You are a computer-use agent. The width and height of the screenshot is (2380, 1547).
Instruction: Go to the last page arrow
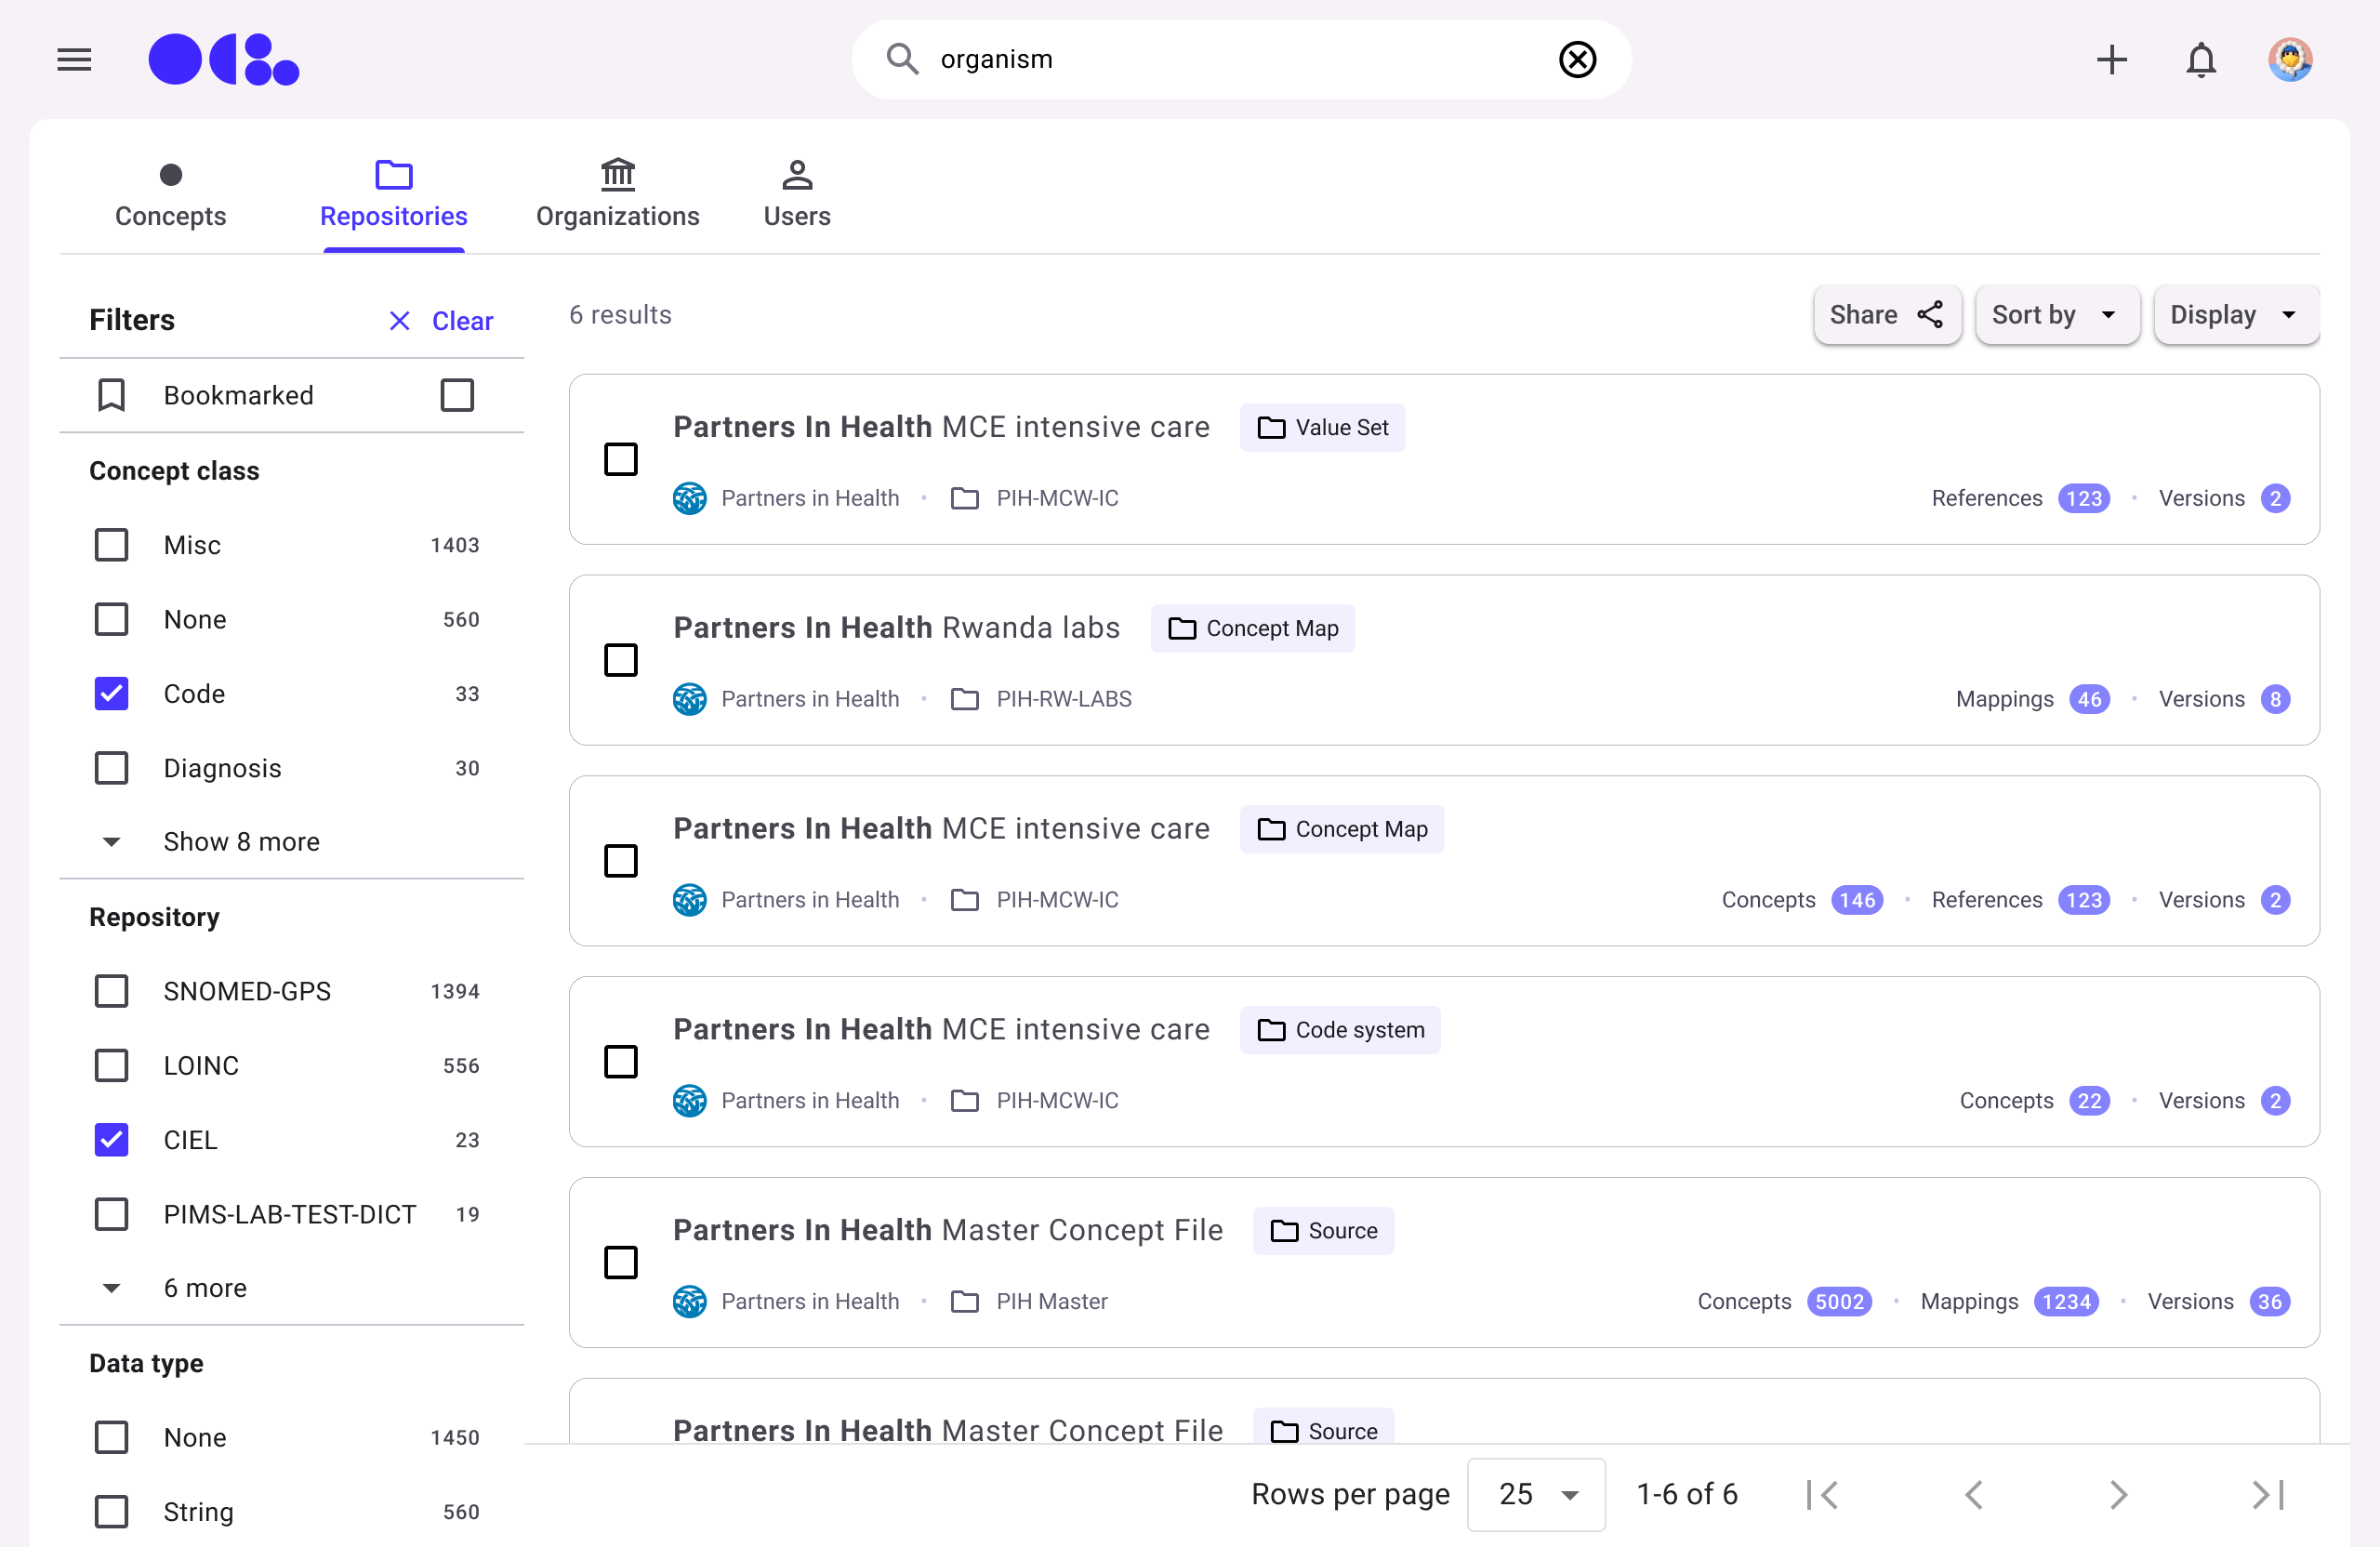pyautogui.click(x=2267, y=1494)
